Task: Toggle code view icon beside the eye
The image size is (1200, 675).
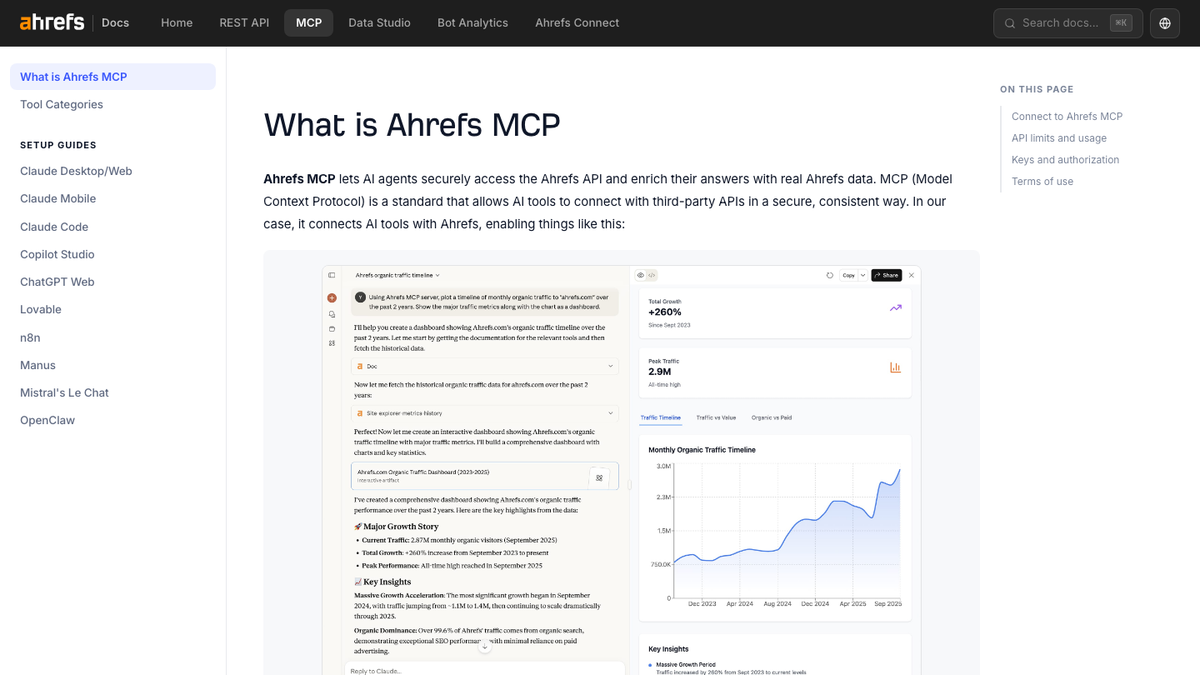Action: click(651, 275)
